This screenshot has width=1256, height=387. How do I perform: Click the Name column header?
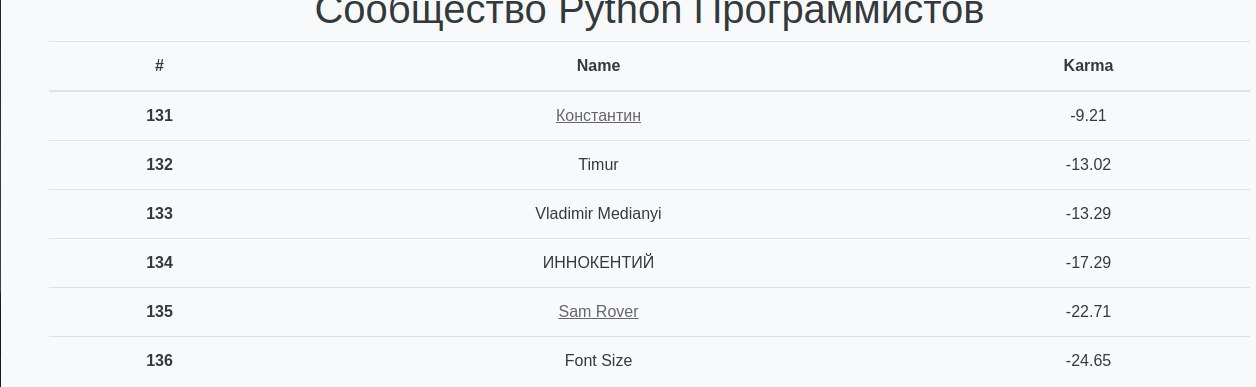(598, 66)
